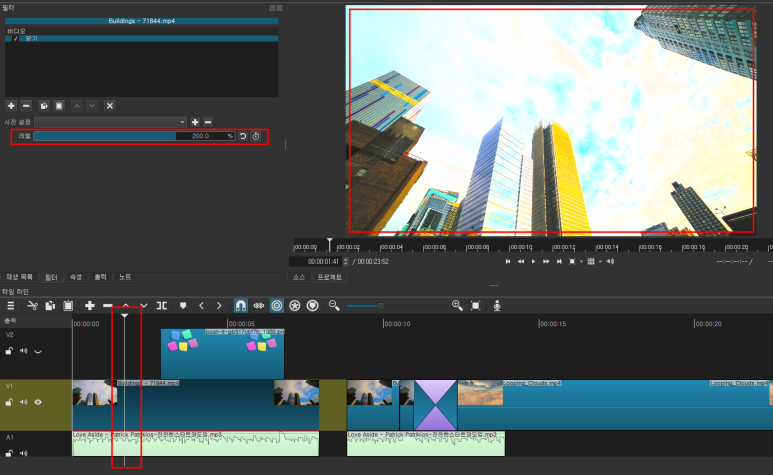Remove the selected filter with the minus button

click(x=27, y=105)
